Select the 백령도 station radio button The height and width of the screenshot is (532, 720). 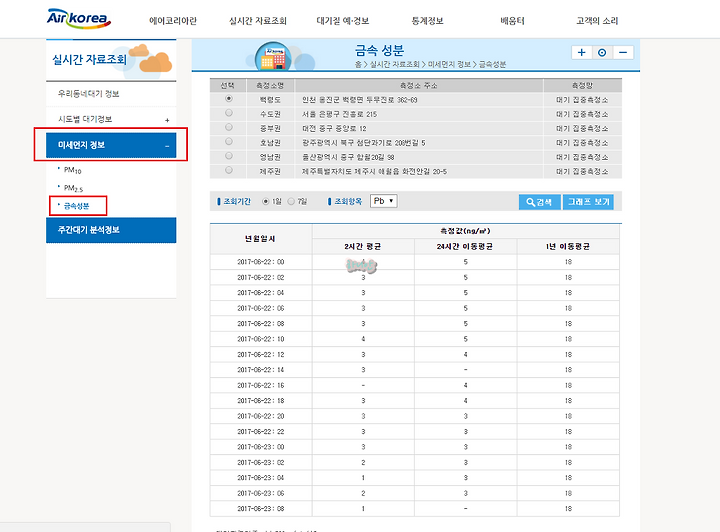(x=229, y=99)
